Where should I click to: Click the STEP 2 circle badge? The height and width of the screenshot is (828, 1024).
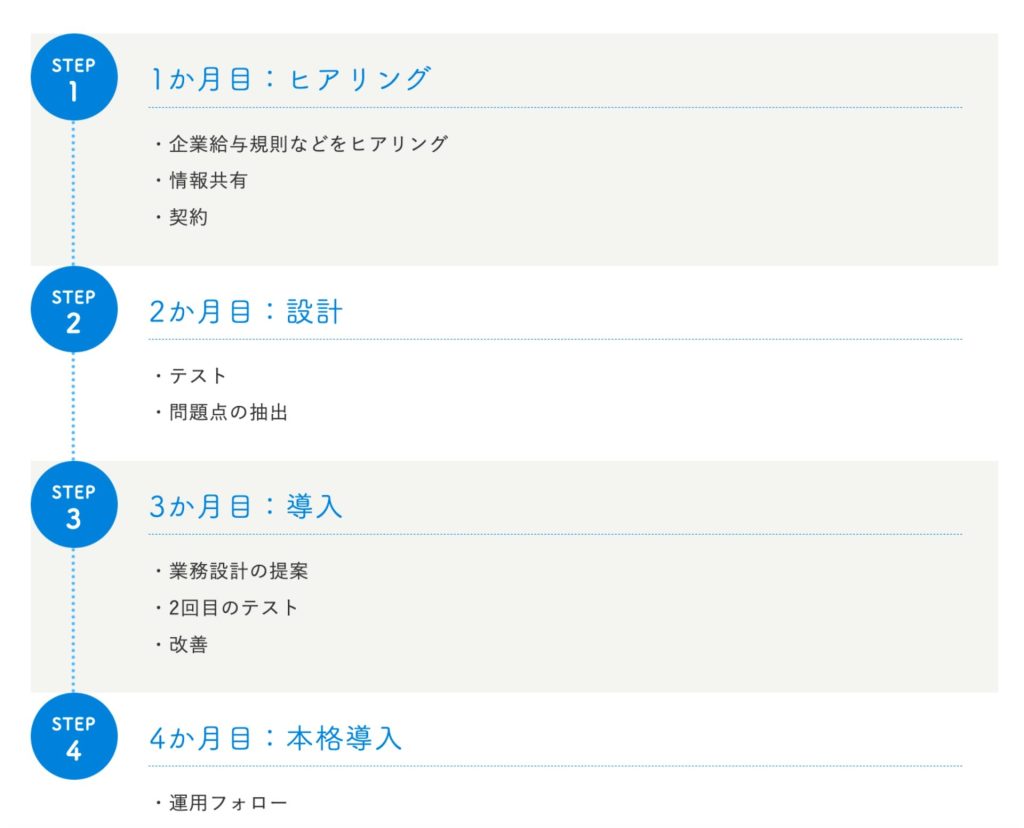(74, 309)
